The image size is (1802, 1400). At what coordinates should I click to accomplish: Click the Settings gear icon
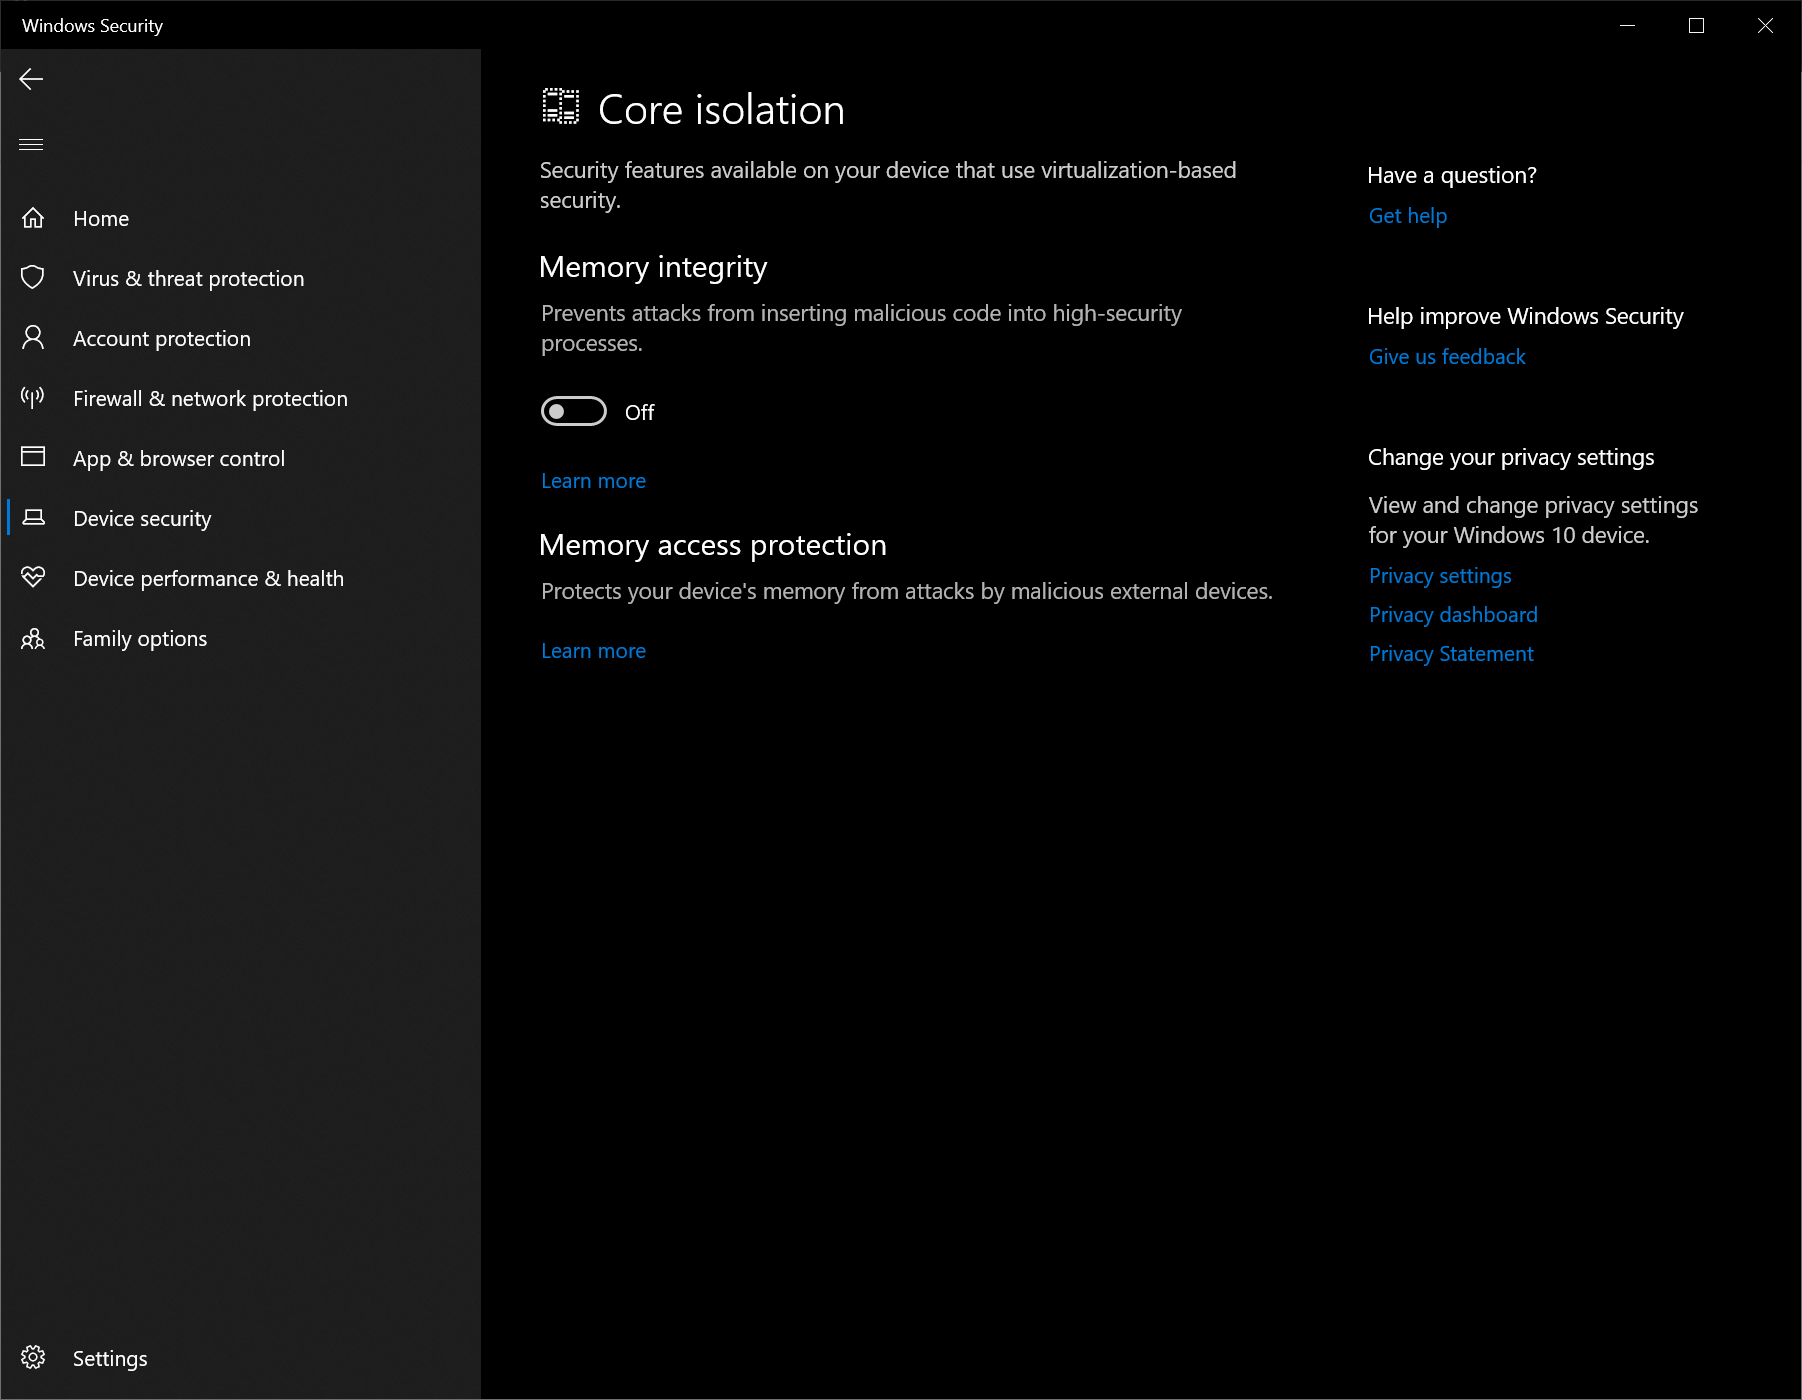(x=33, y=1357)
